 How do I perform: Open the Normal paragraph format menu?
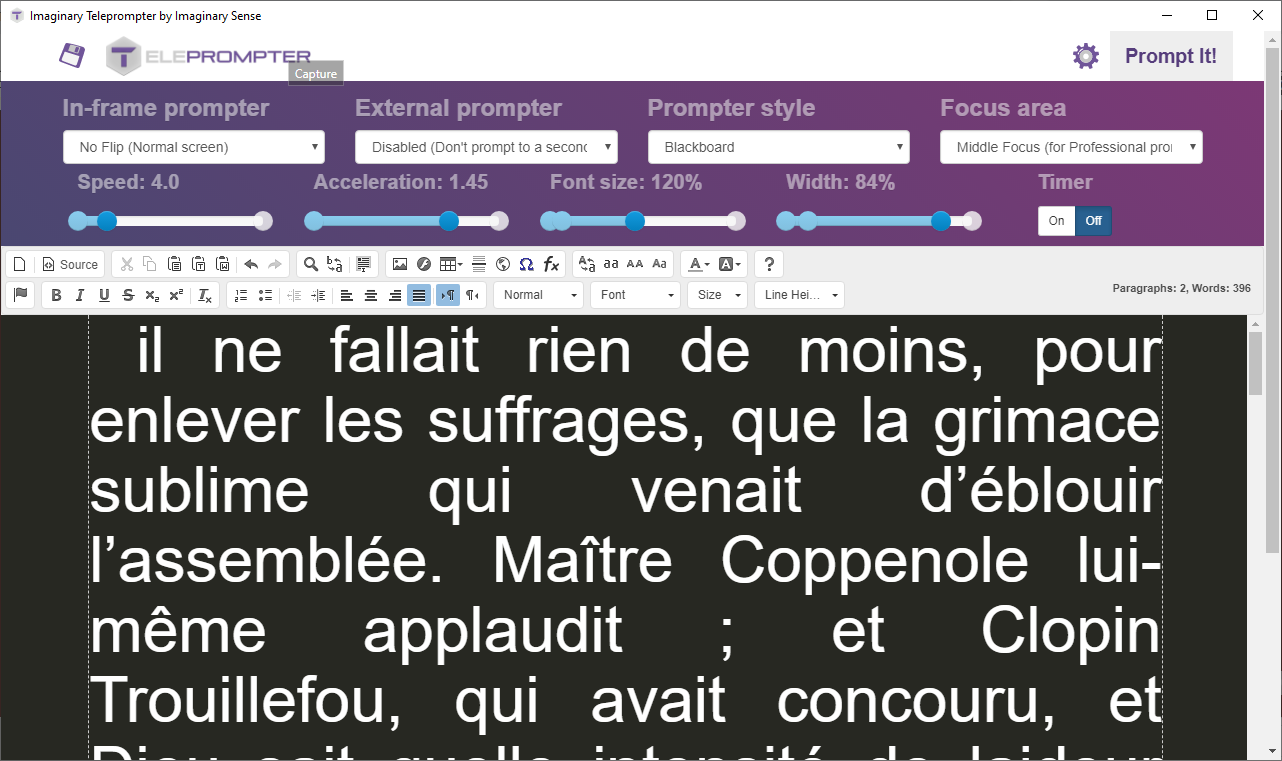click(538, 295)
